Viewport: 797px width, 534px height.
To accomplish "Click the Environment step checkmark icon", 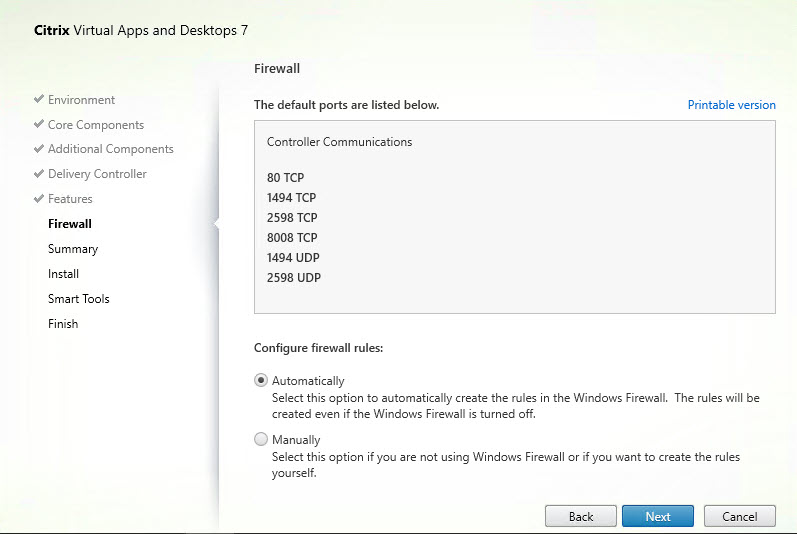I will tap(39, 100).
